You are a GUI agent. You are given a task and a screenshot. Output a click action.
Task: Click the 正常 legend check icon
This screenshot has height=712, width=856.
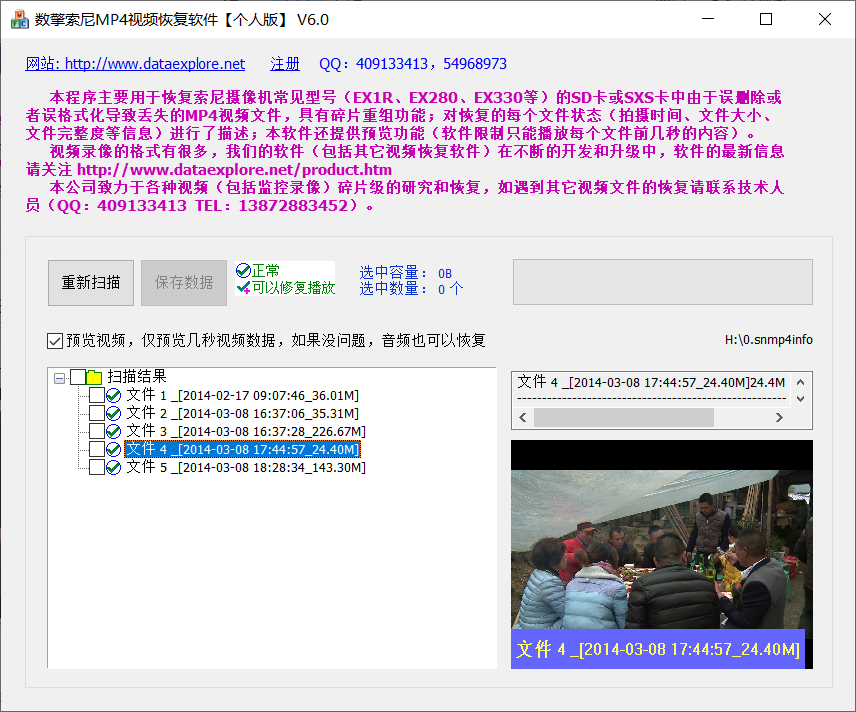tap(243, 270)
